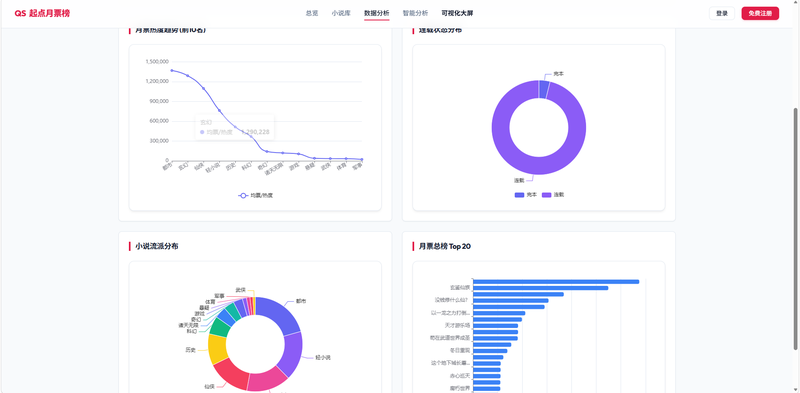Select the yellow 历史 donut segment
Screen dimensions: 800x393
click(x=217, y=350)
